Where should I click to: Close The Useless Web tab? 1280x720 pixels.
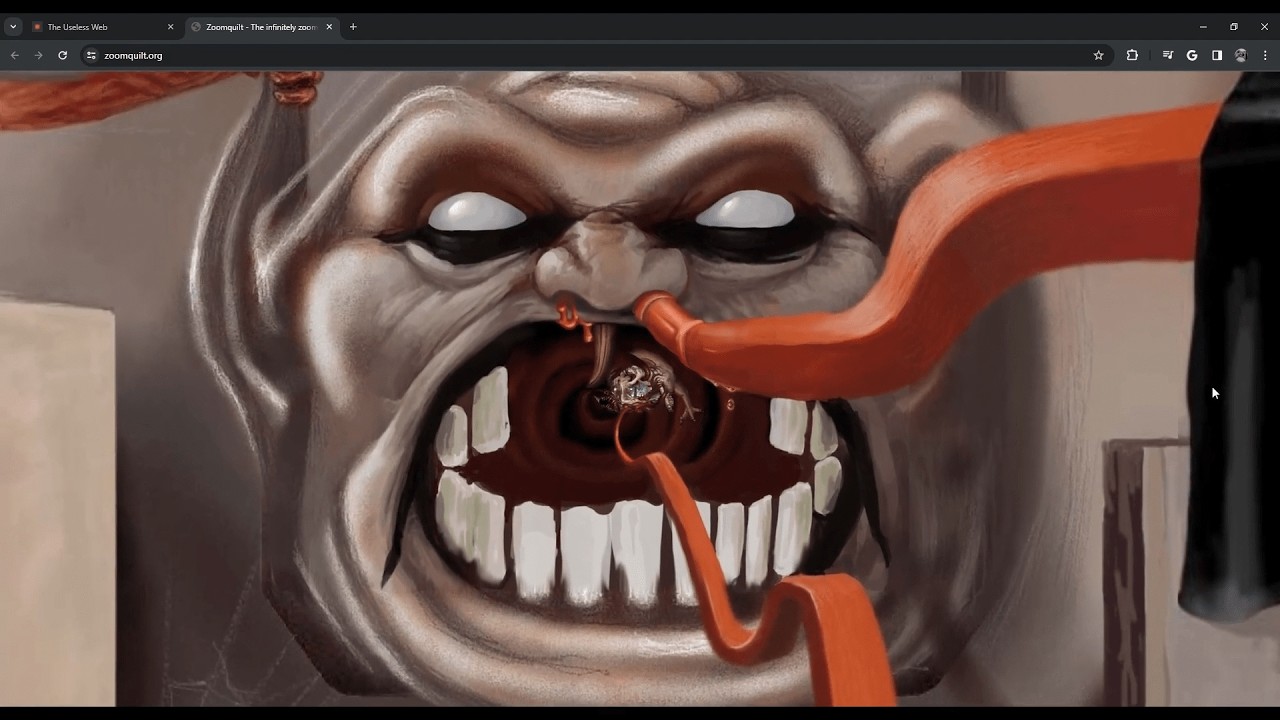(170, 27)
